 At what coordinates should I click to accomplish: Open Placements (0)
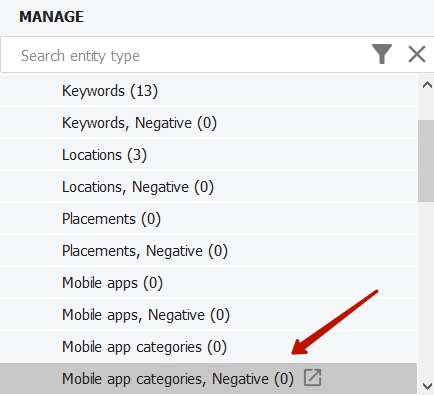(208, 219)
